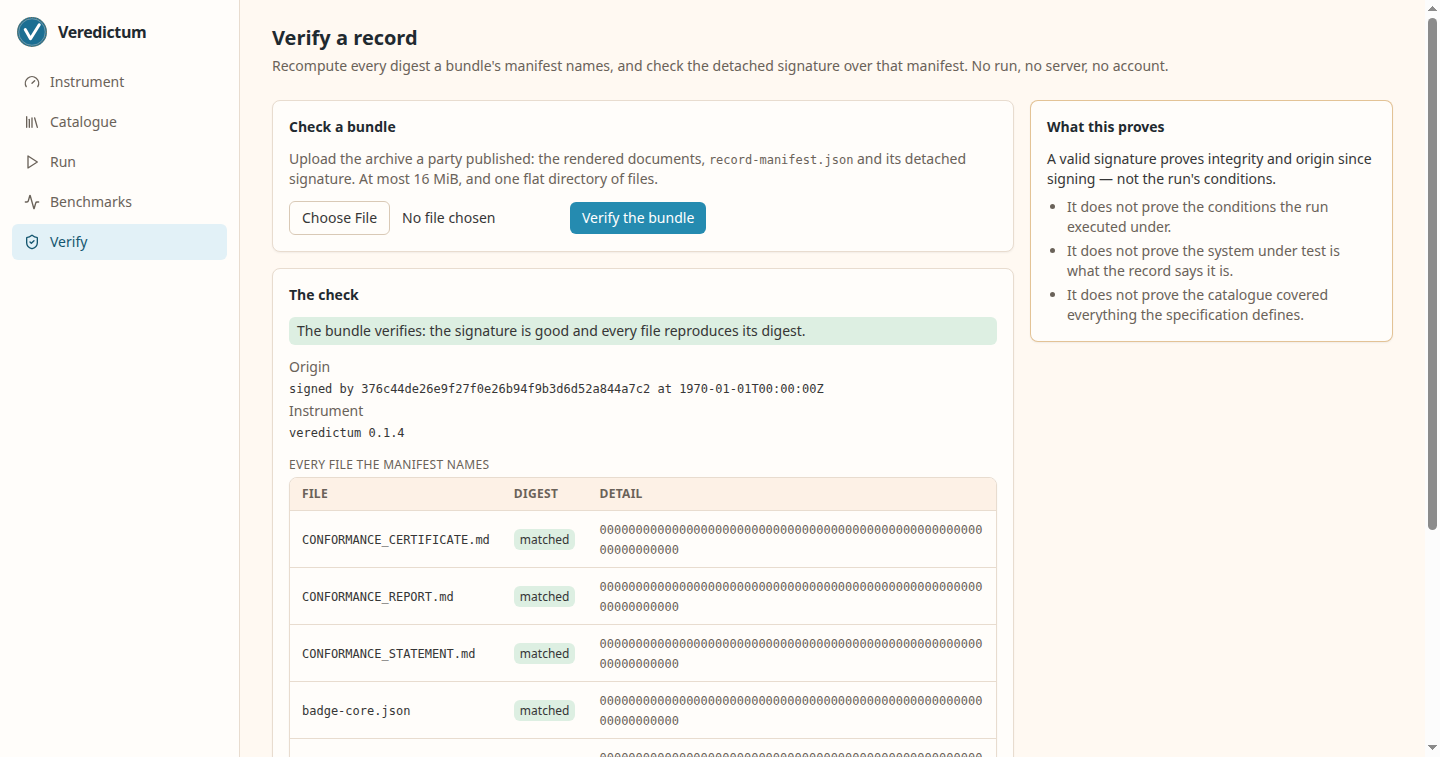
Task: Click the Veredictum checkmark logo
Action: pos(32,32)
